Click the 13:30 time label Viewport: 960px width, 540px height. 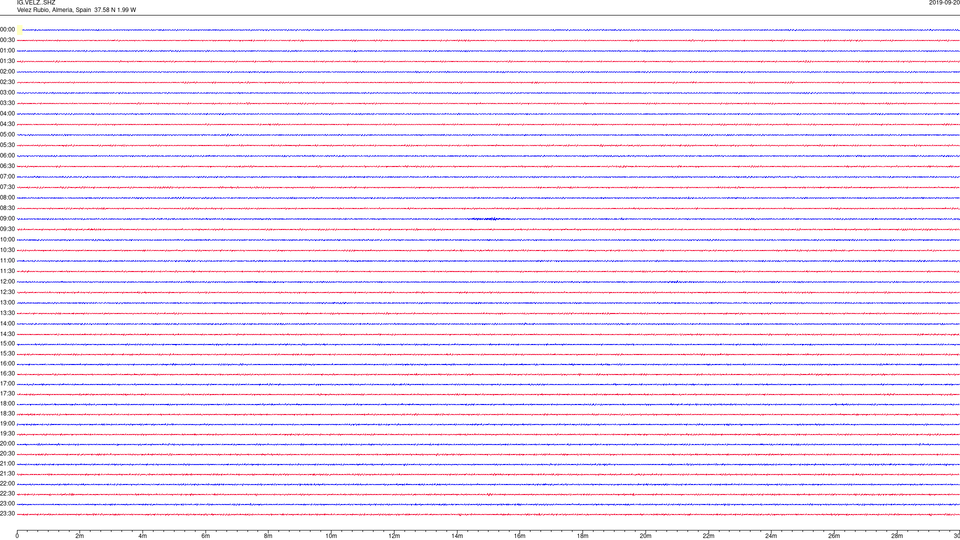7,313
